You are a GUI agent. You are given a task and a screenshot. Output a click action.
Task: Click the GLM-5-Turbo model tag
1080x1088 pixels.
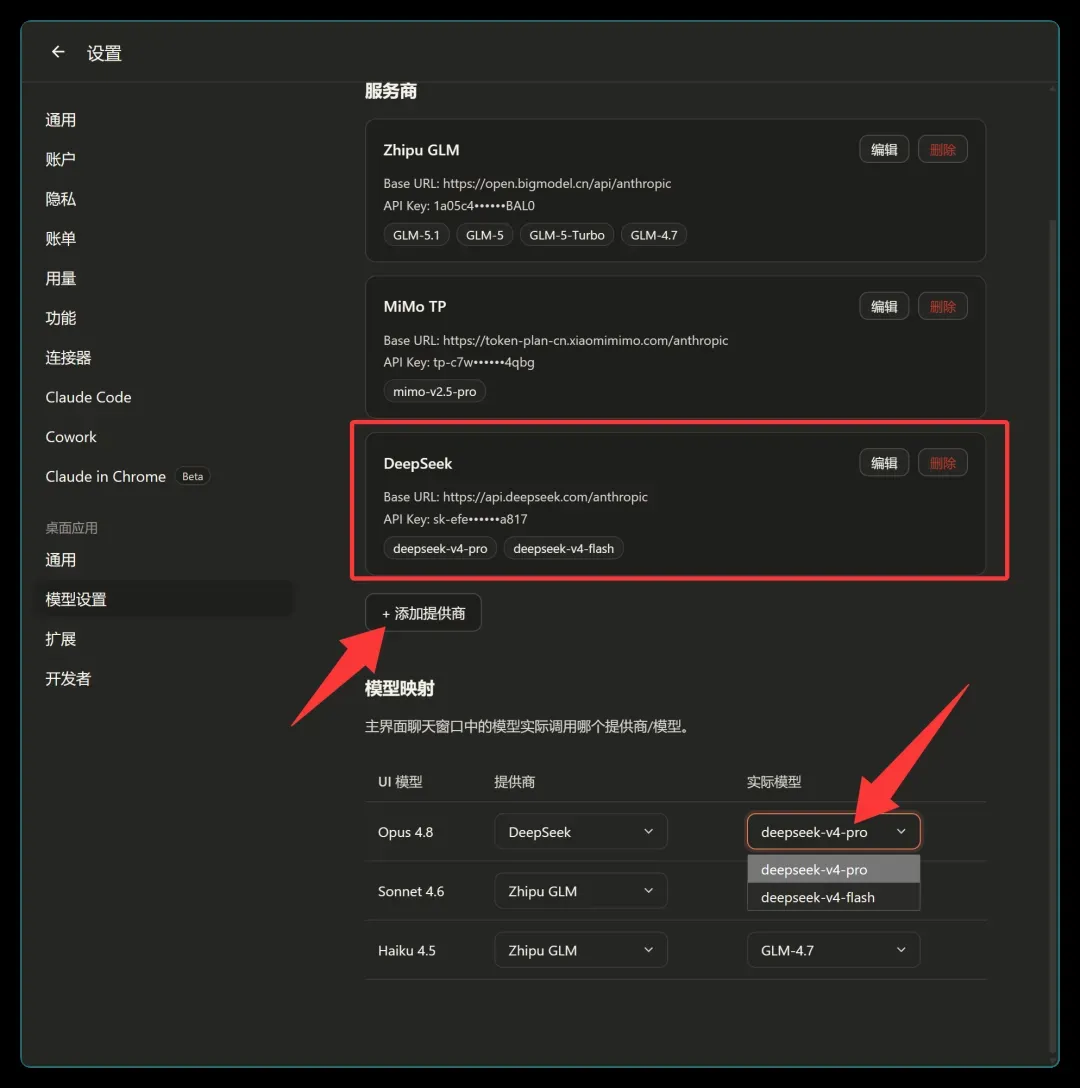click(566, 235)
